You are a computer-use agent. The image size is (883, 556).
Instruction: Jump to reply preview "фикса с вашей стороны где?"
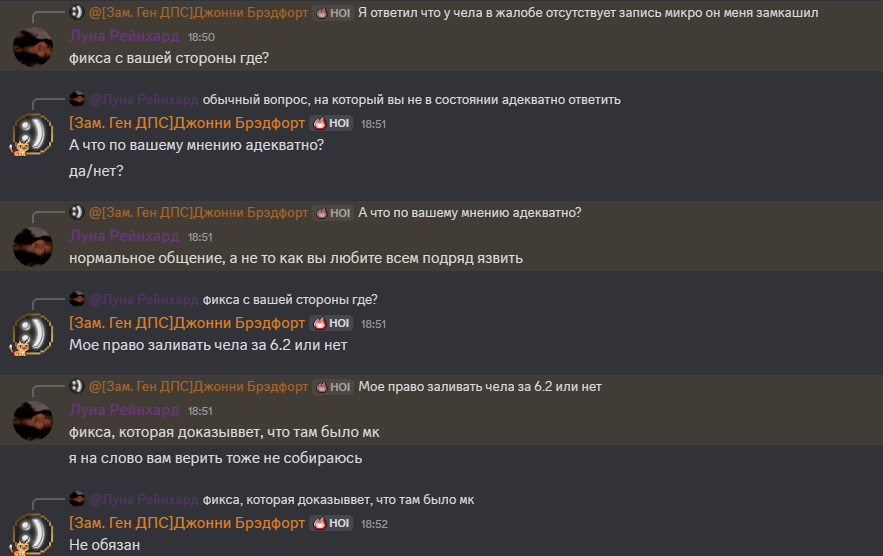[290, 299]
